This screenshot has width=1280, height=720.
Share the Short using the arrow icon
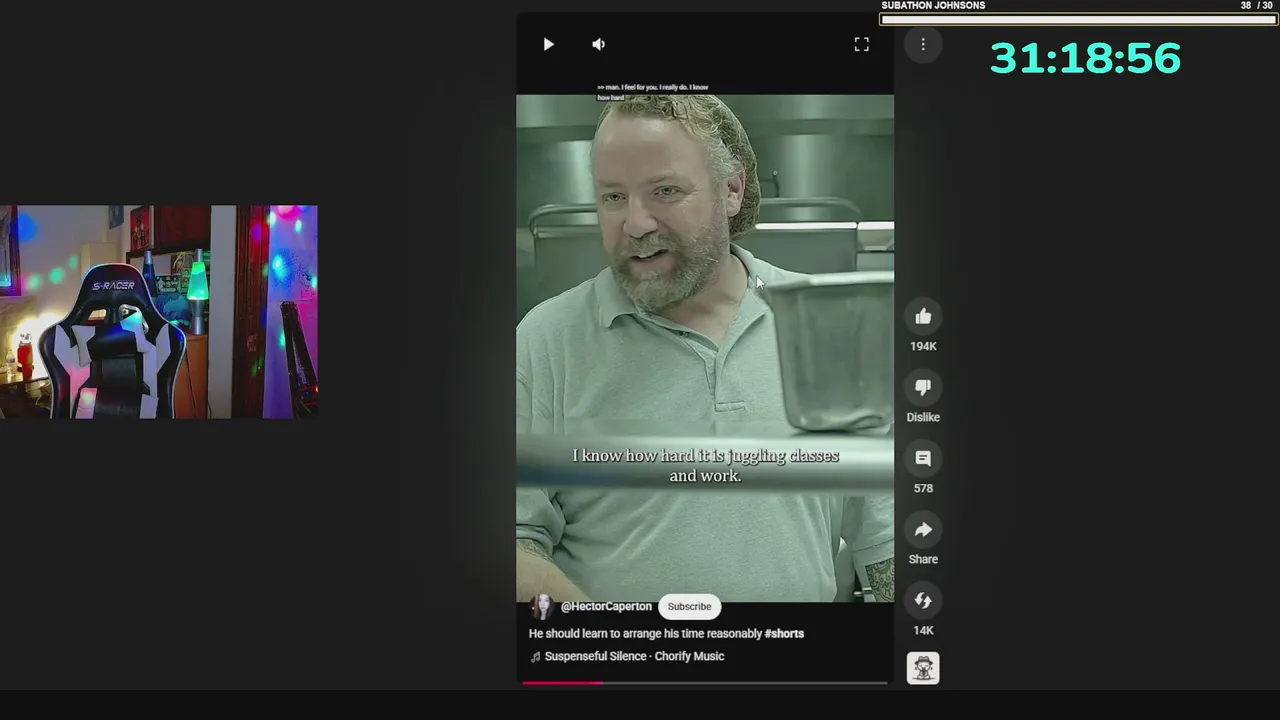(923, 530)
